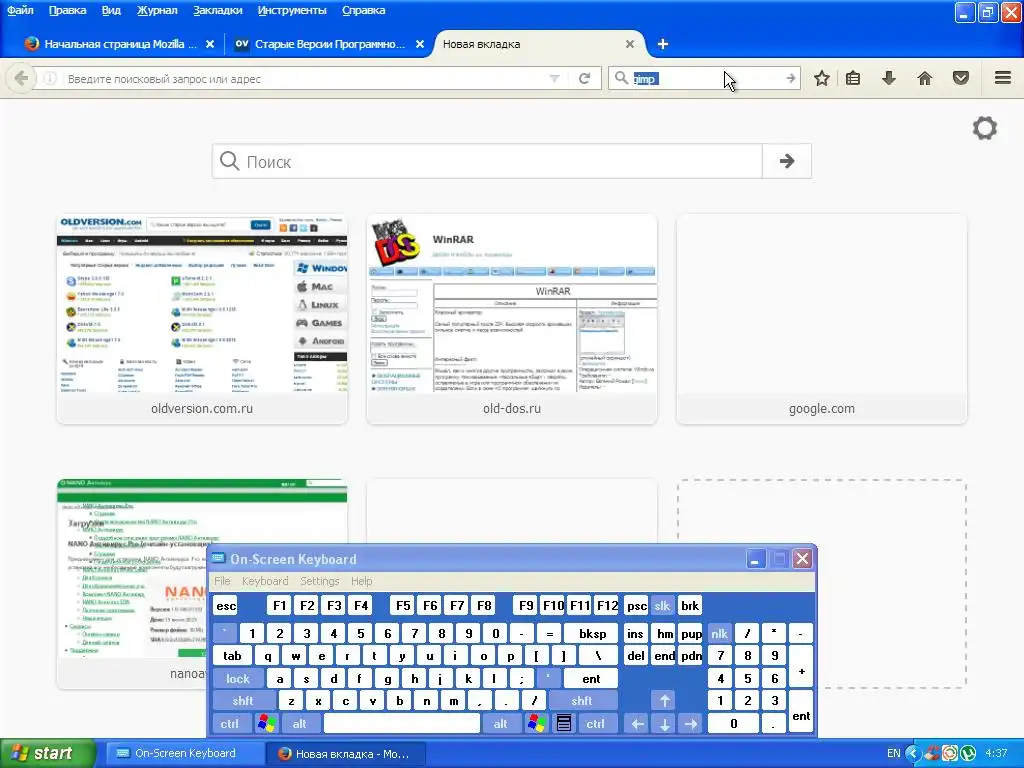This screenshot has height=768, width=1024.
Task: Click the Windows start button
Action: point(47,753)
